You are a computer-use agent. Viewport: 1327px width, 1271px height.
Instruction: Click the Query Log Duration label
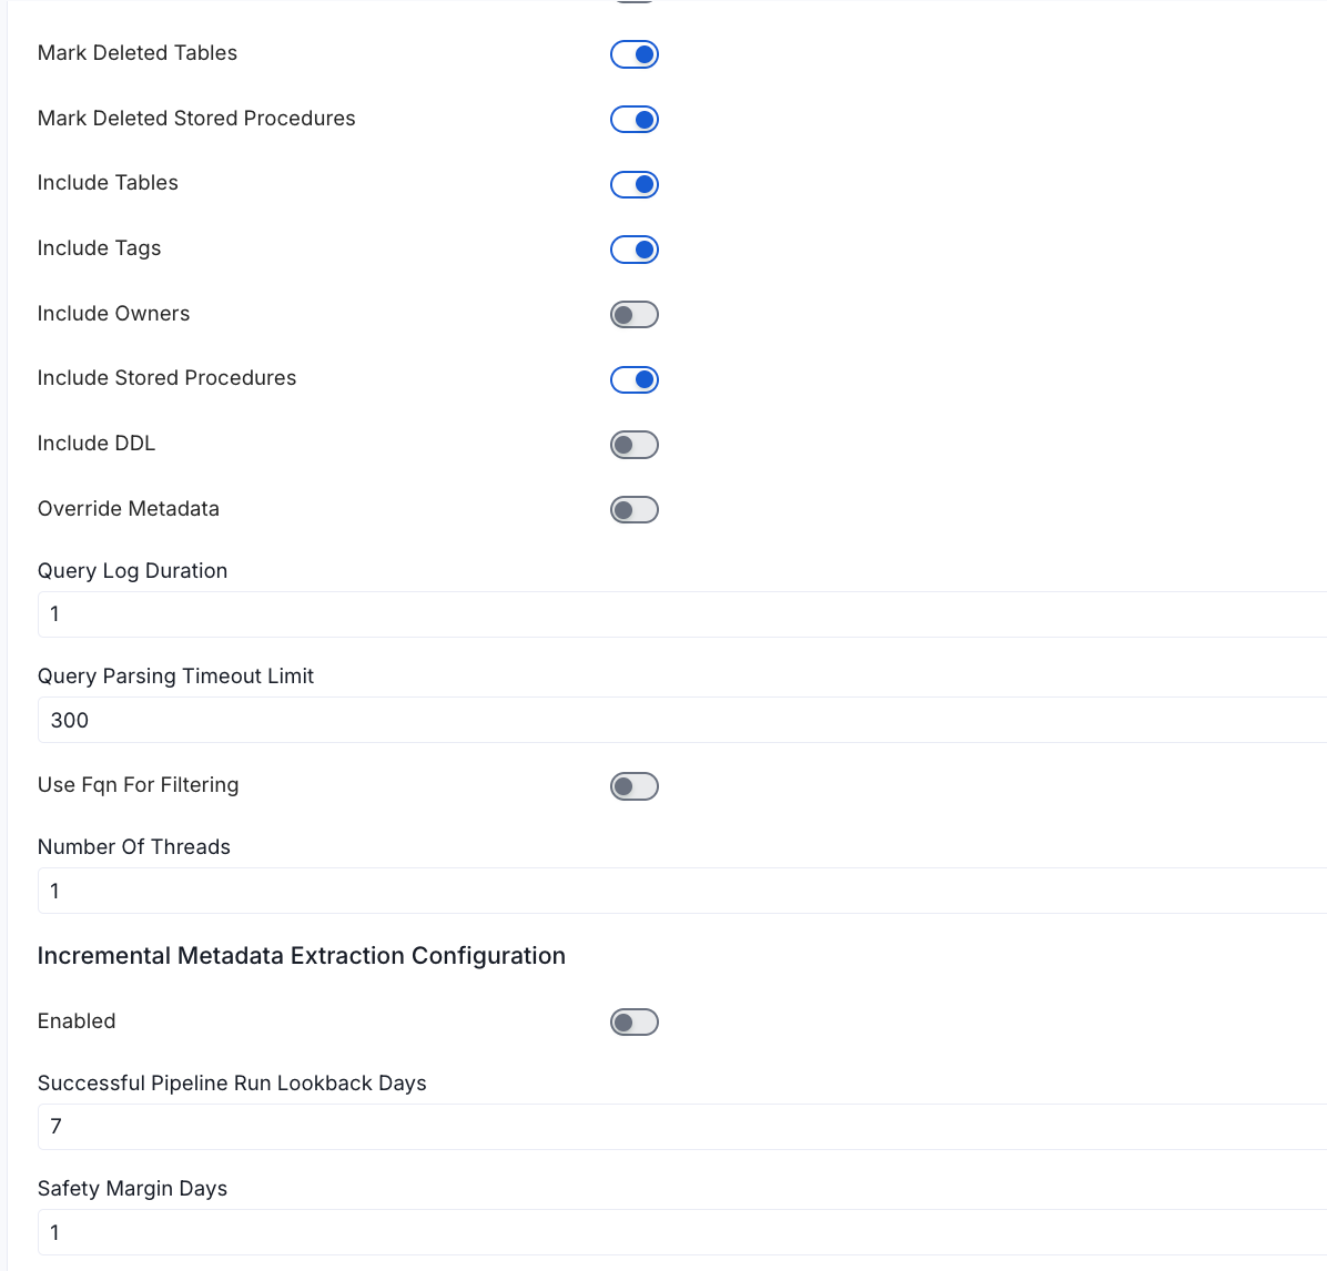tap(132, 570)
